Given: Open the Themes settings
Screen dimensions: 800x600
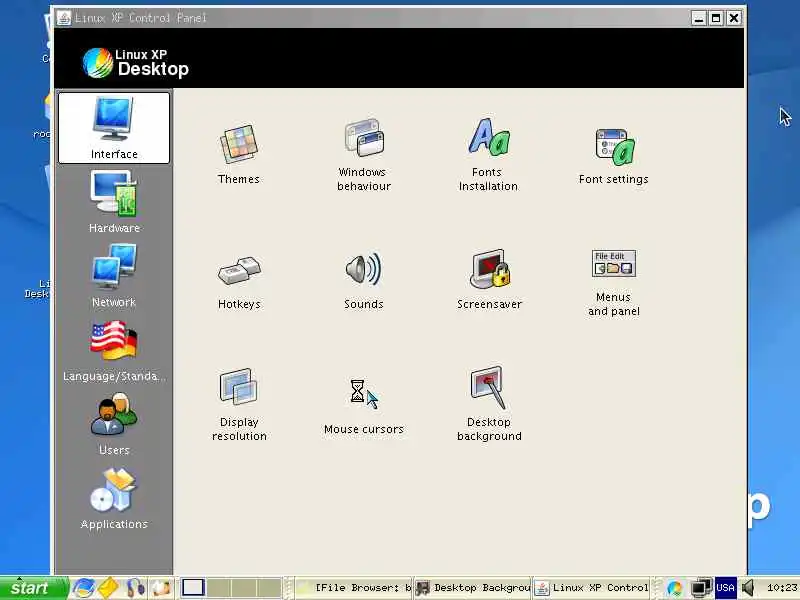Looking at the screenshot, I should pyautogui.click(x=239, y=154).
